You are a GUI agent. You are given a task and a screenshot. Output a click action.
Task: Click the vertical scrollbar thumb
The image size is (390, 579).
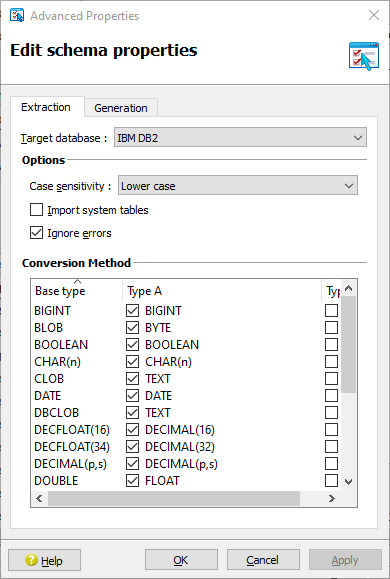[x=349, y=345]
